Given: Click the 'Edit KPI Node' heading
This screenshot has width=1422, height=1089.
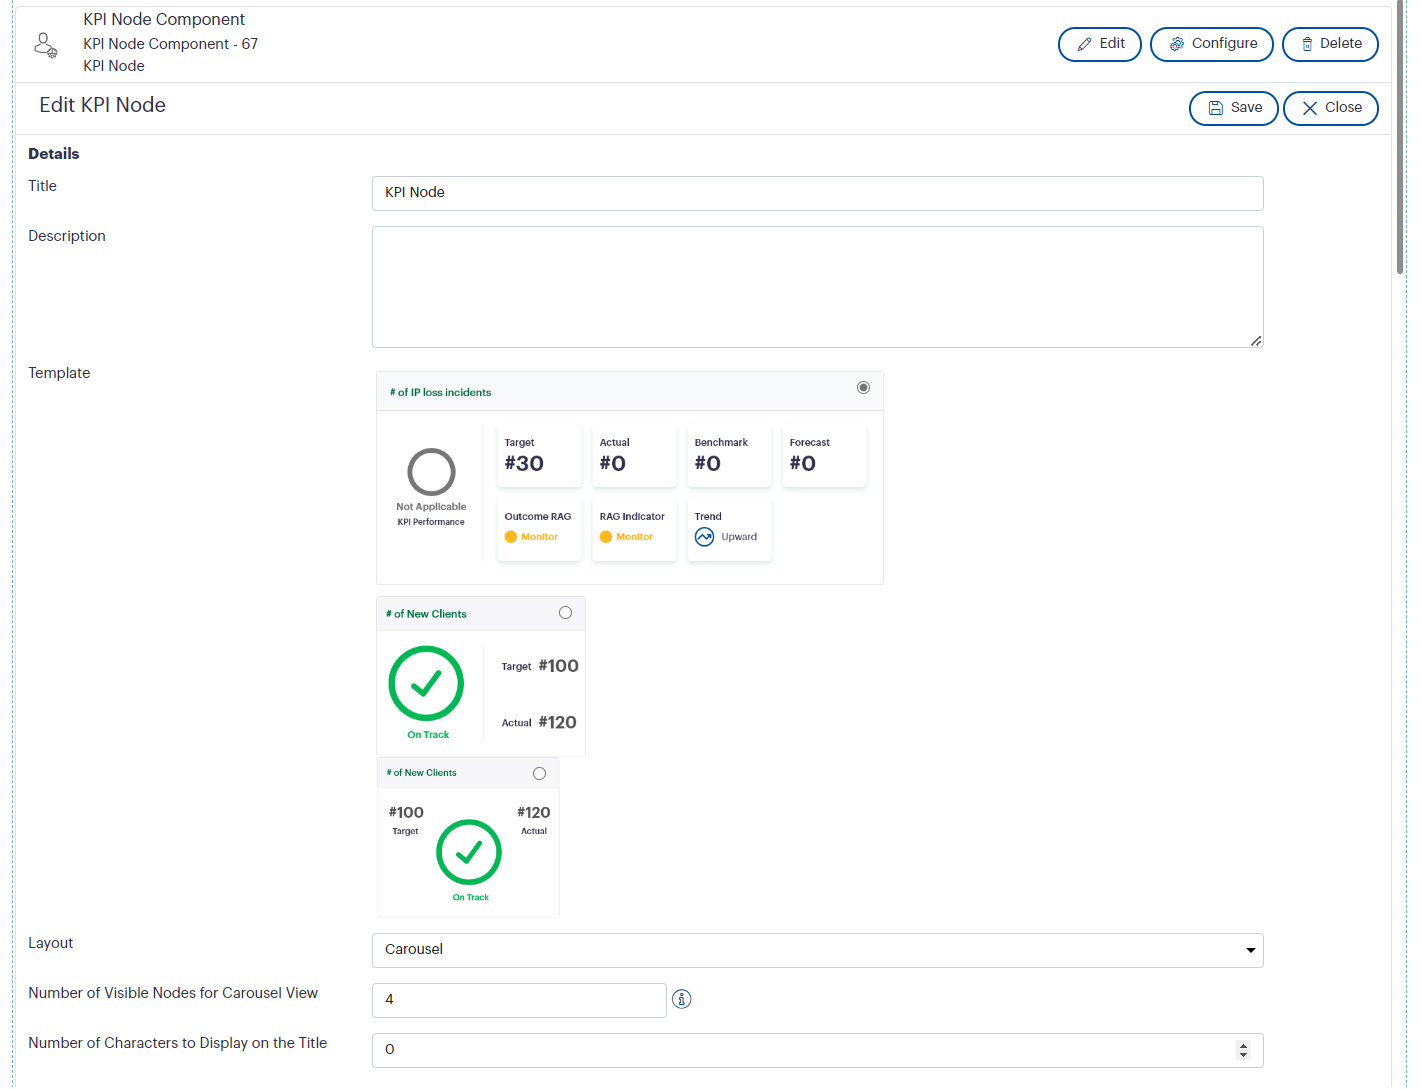Looking at the screenshot, I should pos(102,105).
